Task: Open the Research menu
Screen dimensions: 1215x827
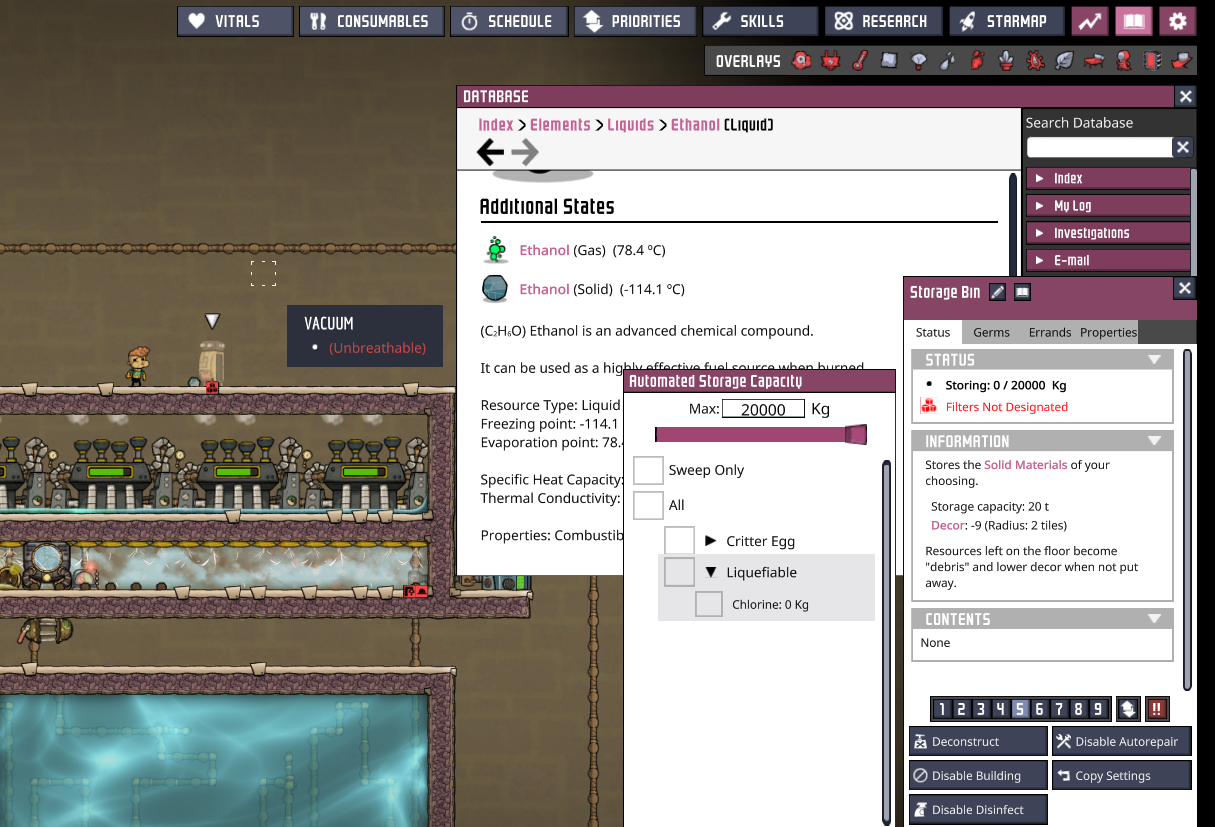Action: click(881, 21)
